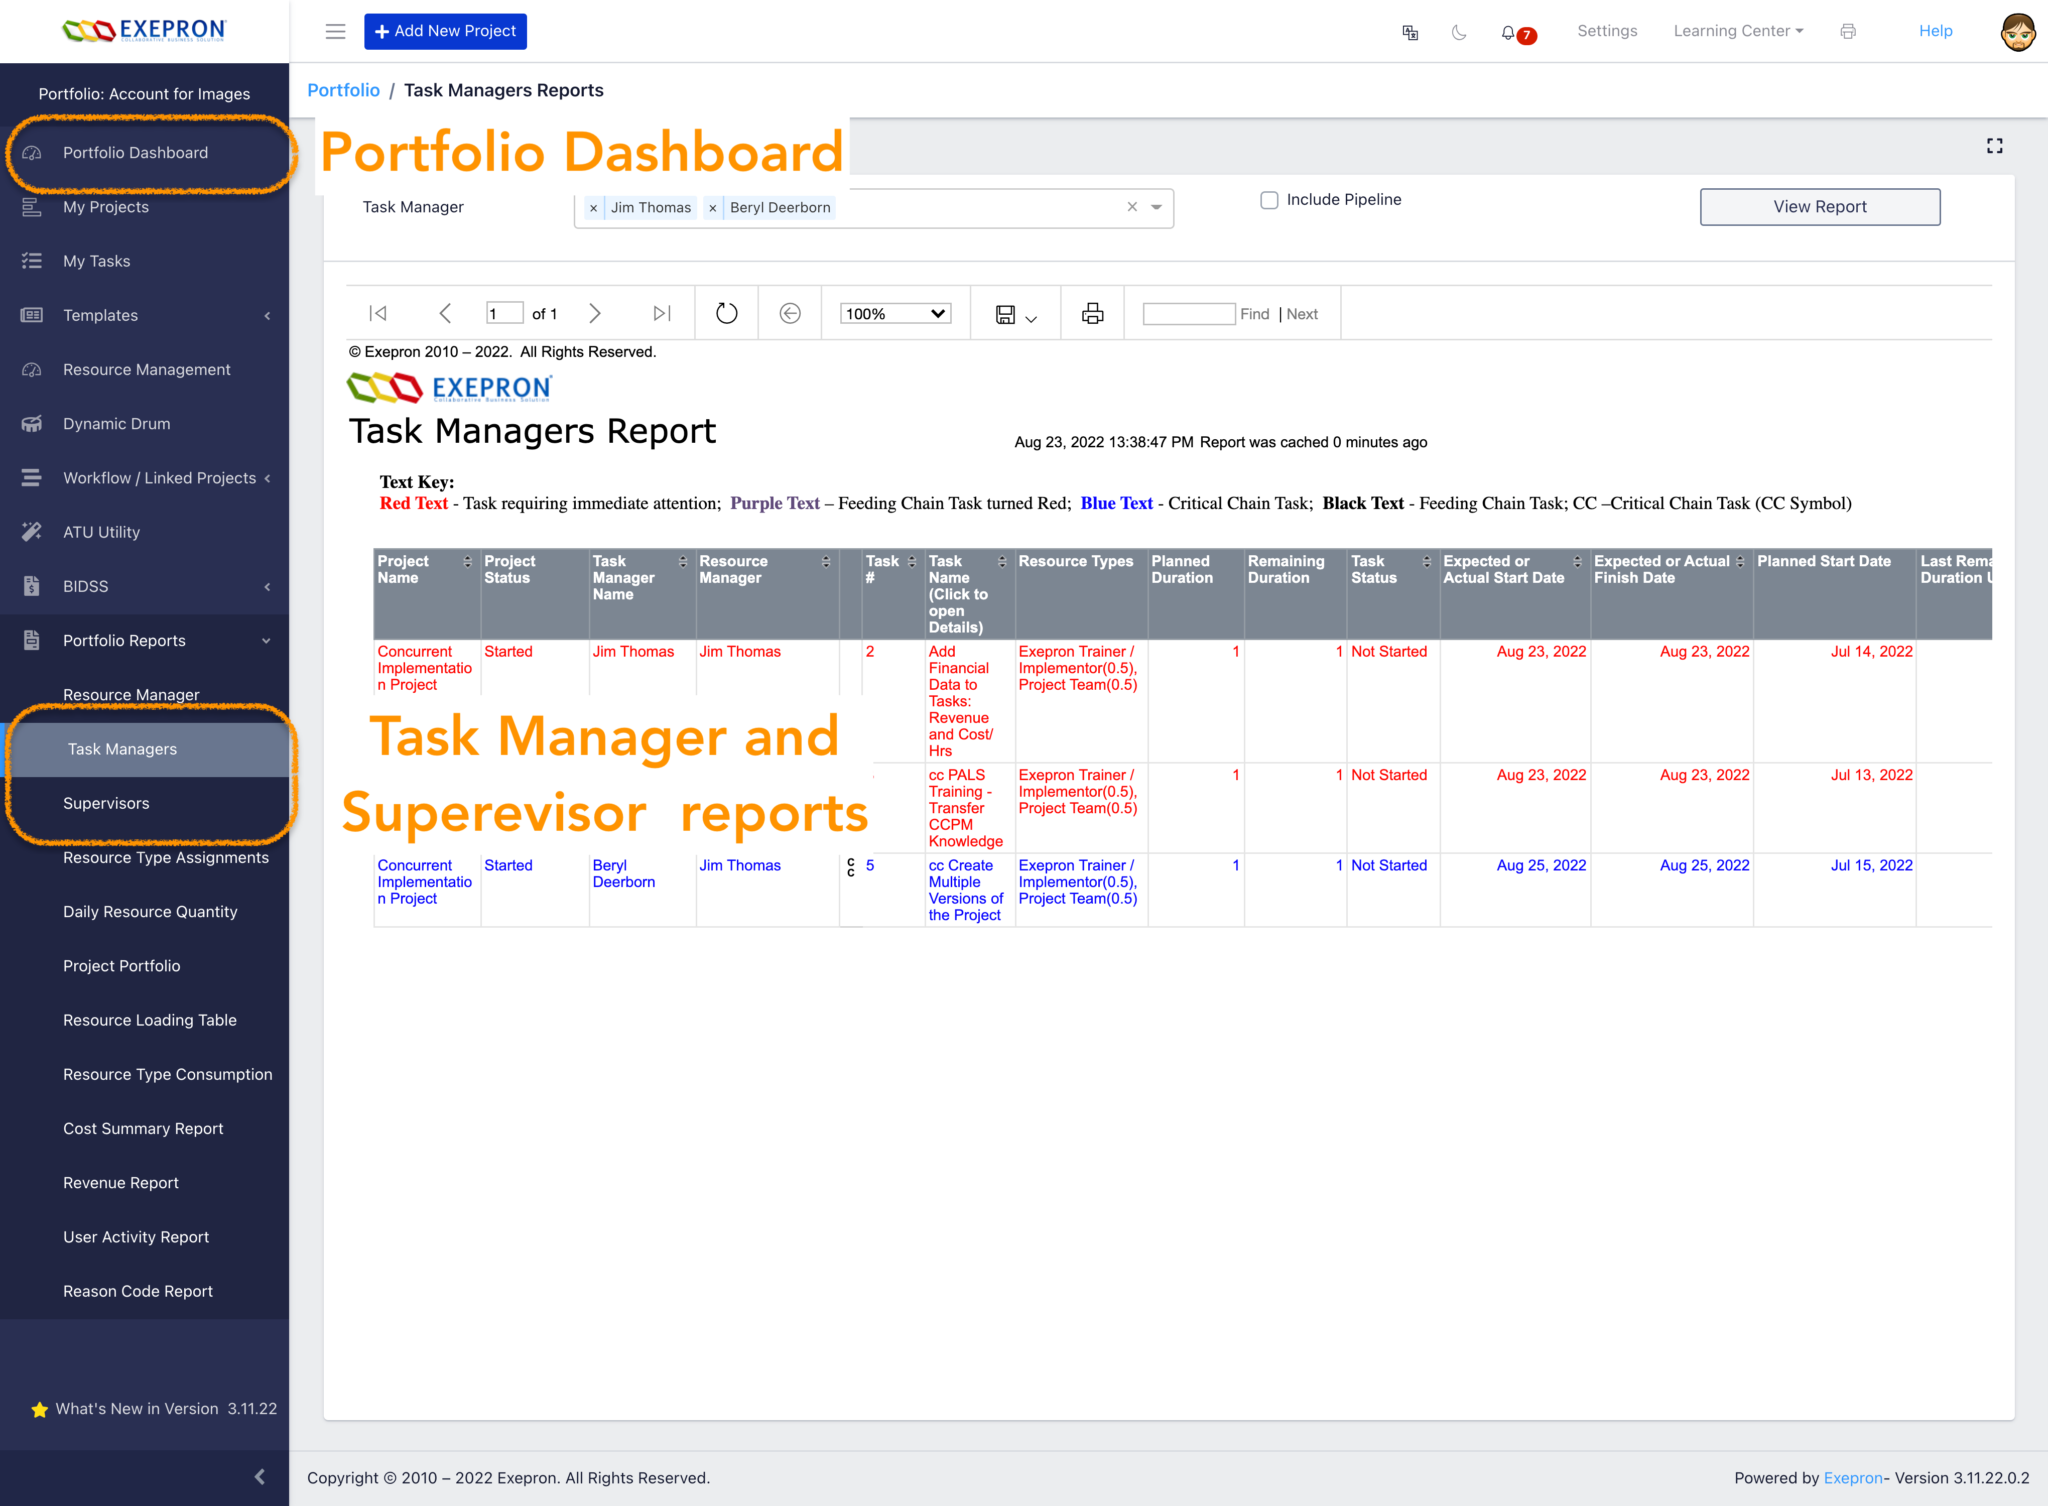Open the user avatar profile

pyautogui.click(x=2018, y=31)
